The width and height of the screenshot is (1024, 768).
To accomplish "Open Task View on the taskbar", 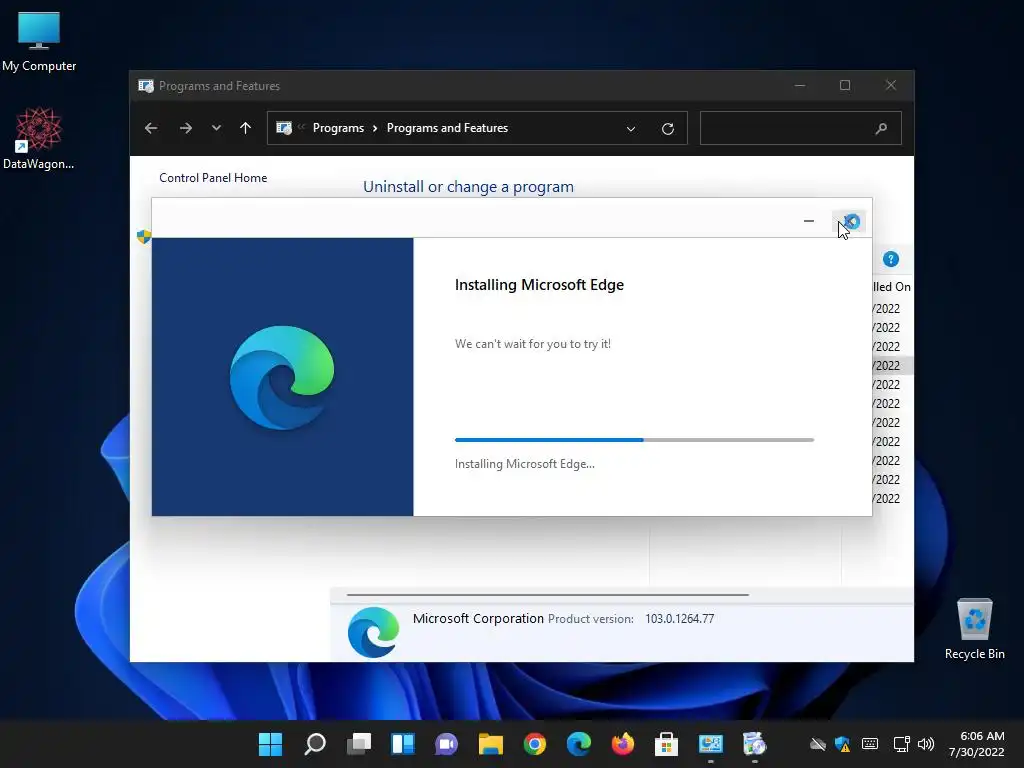I will 359,744.
